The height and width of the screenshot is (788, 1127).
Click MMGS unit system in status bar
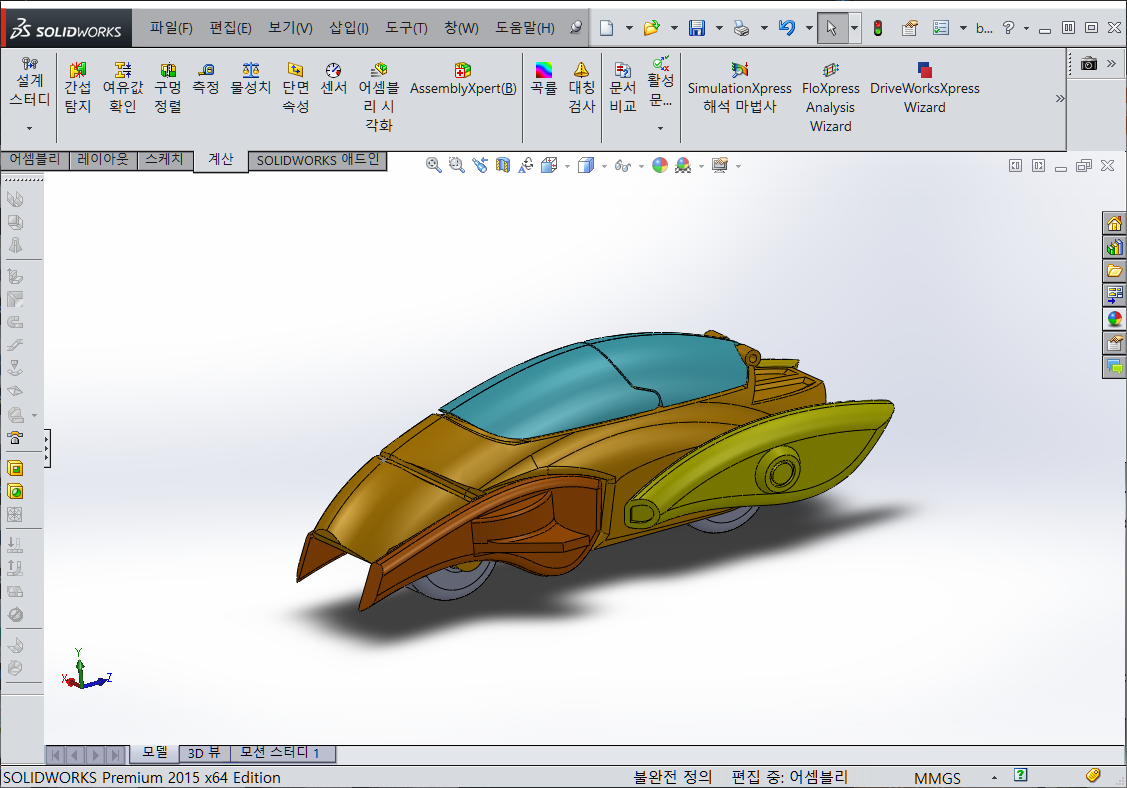coord(937,778)
